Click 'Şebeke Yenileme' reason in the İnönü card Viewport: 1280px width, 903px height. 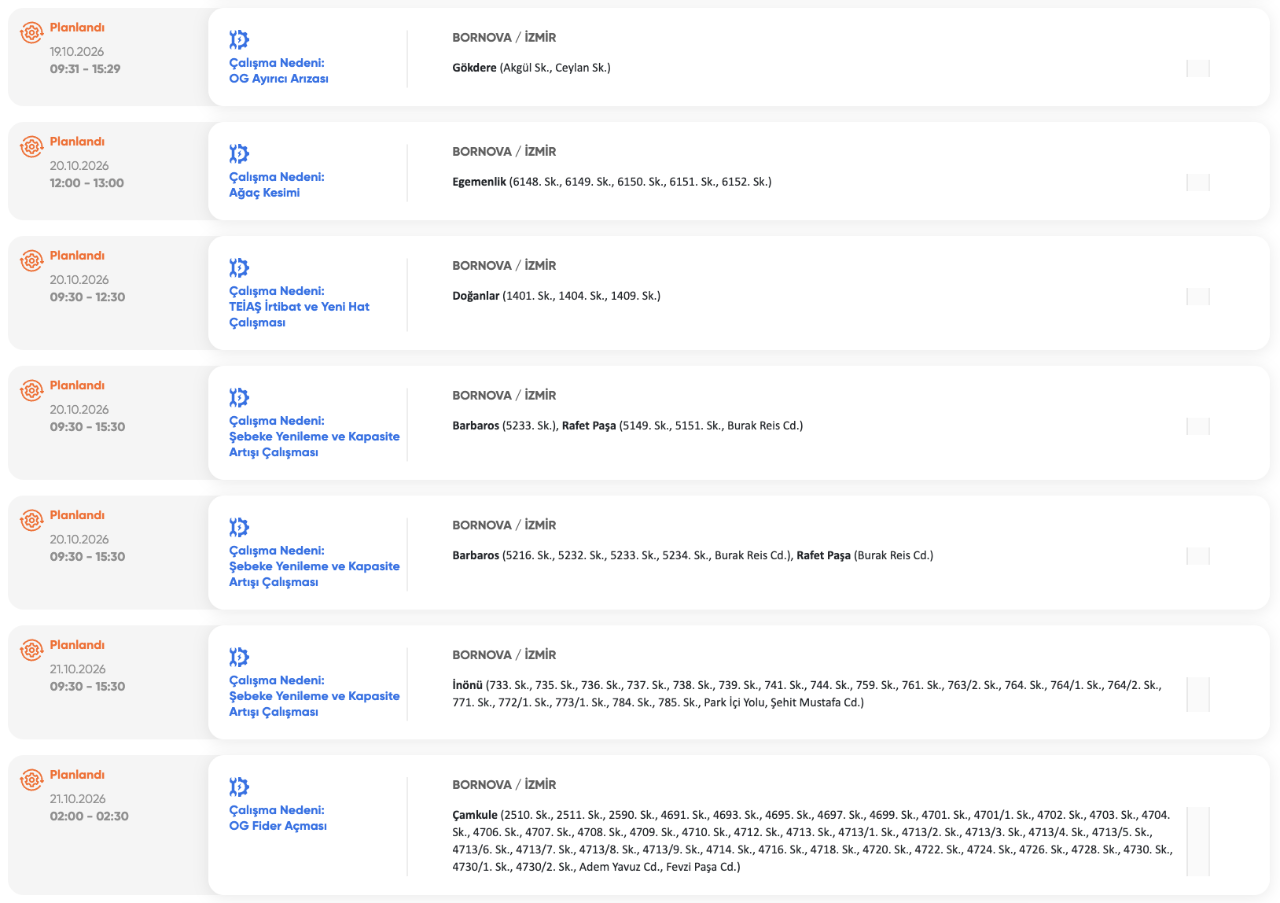[314, 704]
